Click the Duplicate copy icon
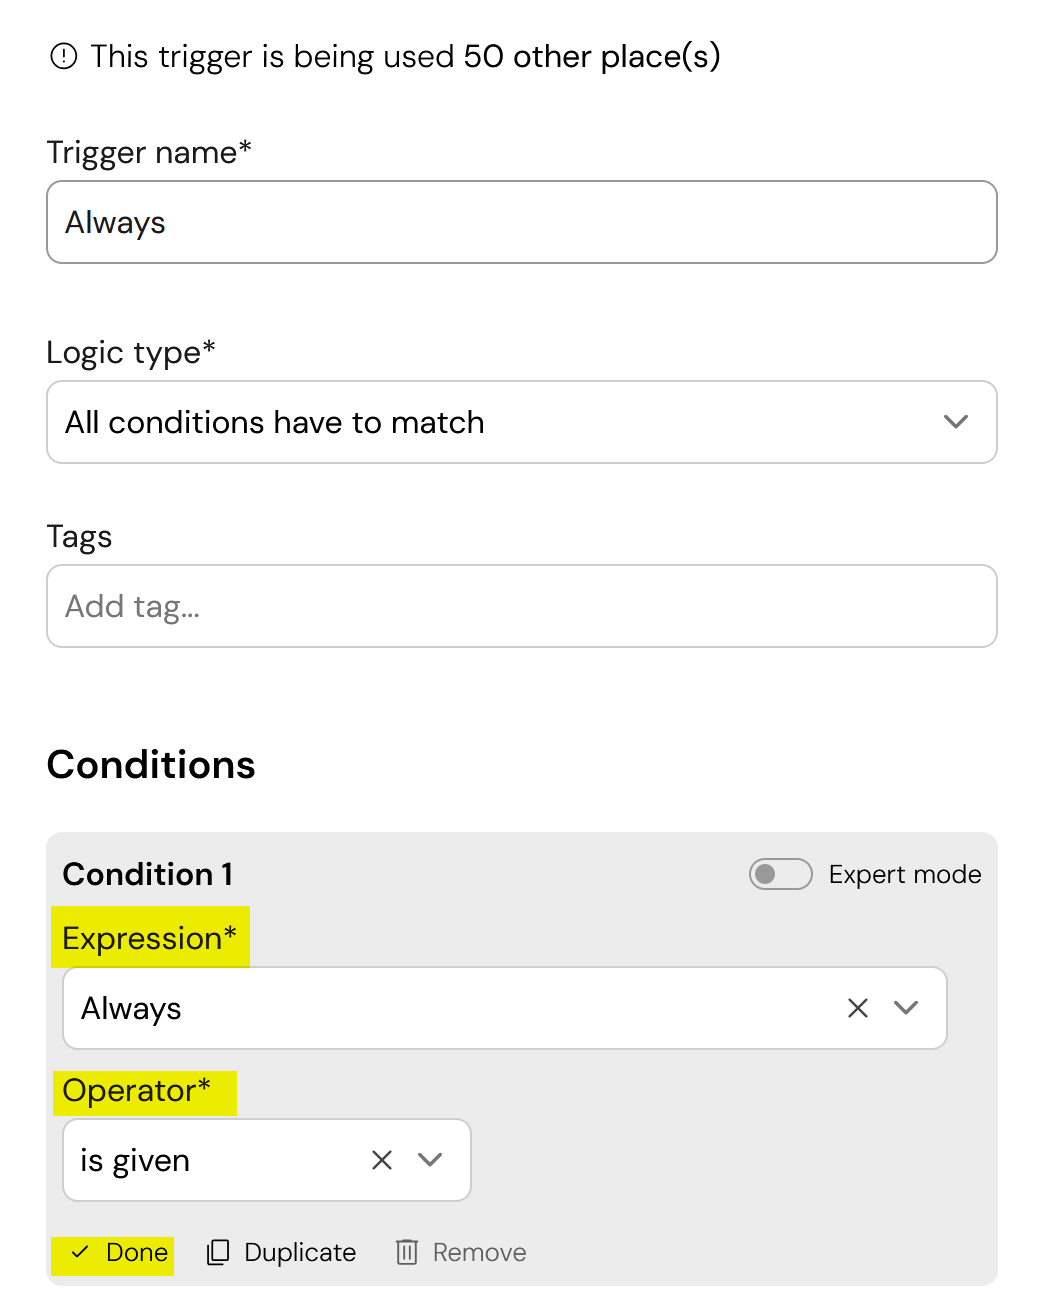Image resolution: width=1044 pixels, height=1314 pixels. pos(218,1252)
